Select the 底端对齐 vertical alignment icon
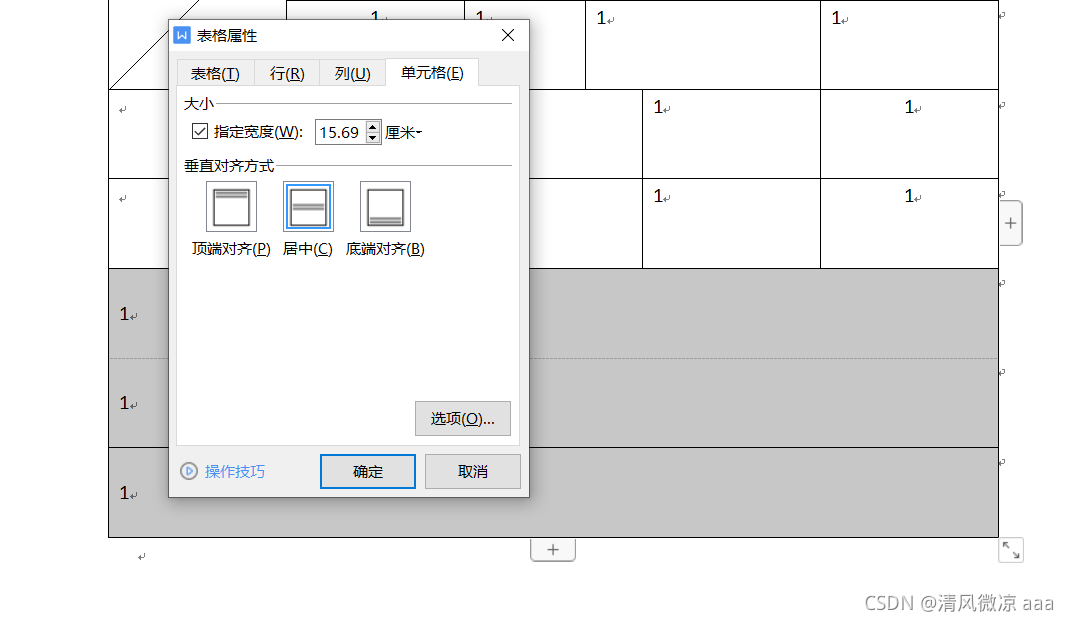This screenshot has height=621, width=1069. coord(384,206)
